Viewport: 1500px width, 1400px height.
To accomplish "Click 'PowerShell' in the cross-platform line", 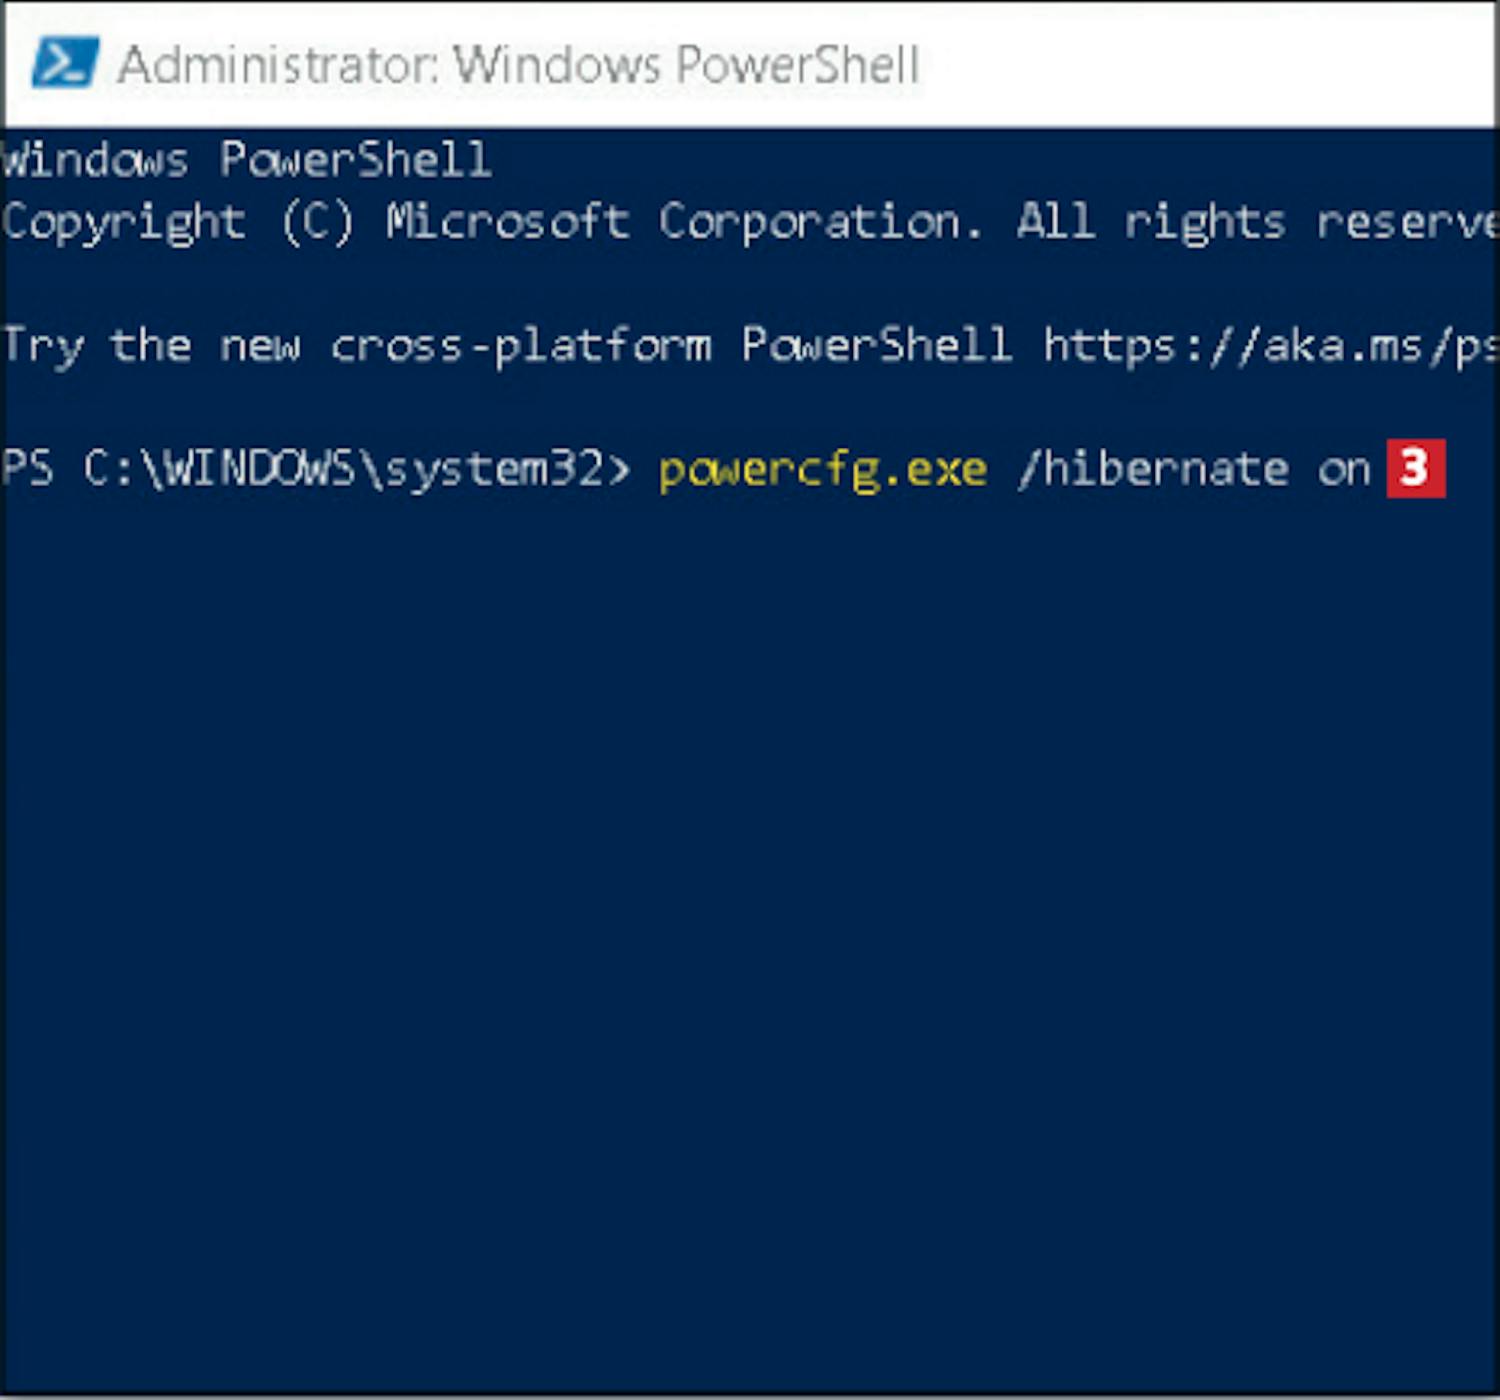I will point(876,345).
